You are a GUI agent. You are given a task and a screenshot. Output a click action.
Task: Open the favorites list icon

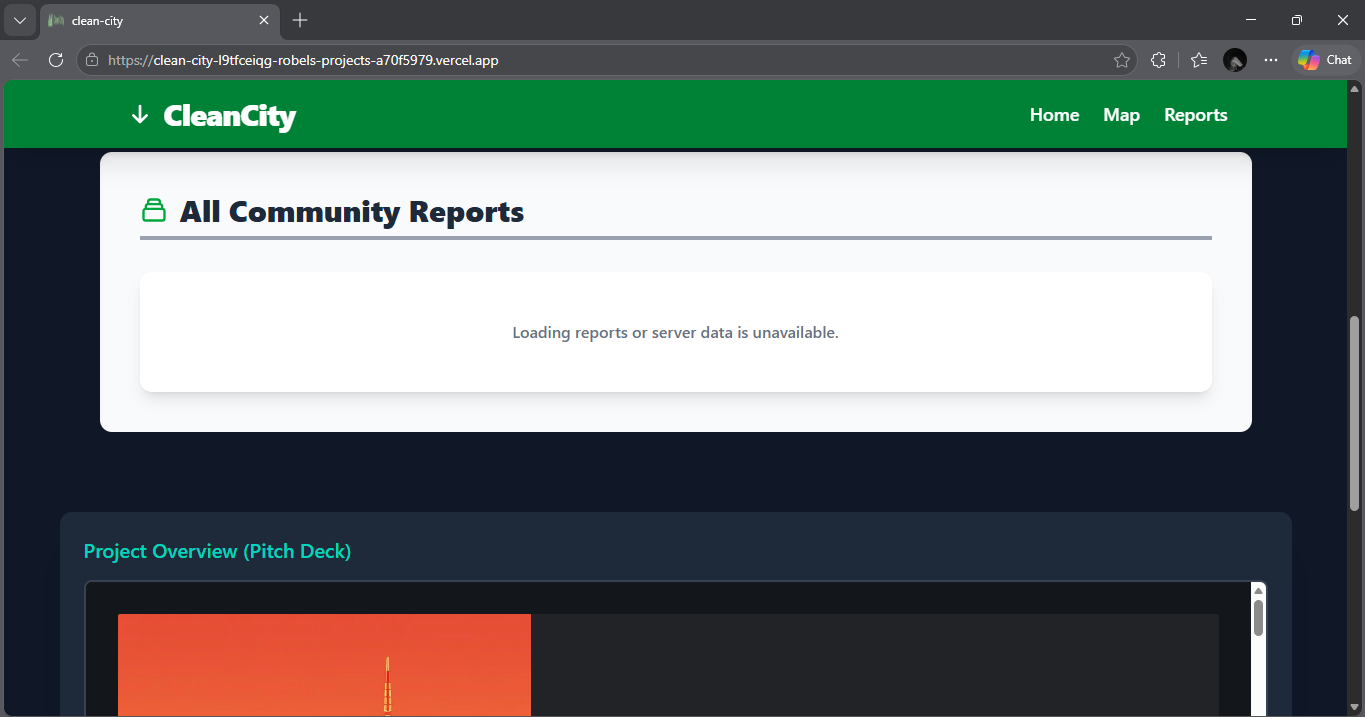(1199, 60)
